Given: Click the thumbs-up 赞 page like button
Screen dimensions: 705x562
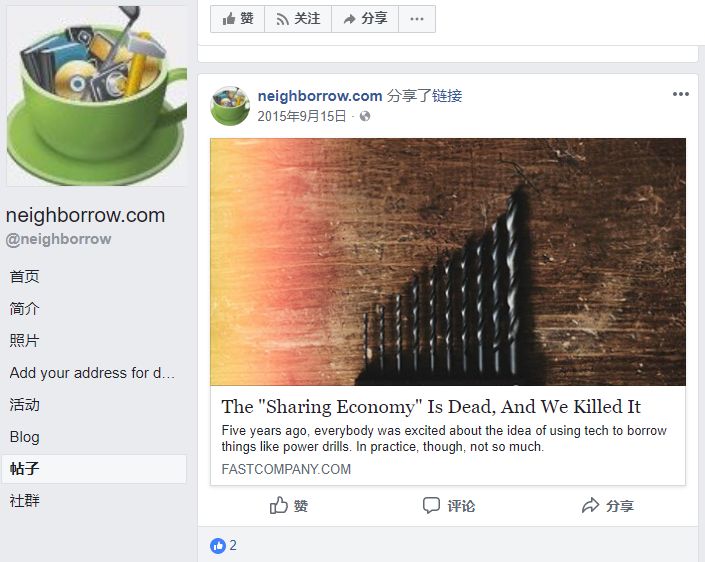Looking at the screenshot, I should (x=237, y=19).
